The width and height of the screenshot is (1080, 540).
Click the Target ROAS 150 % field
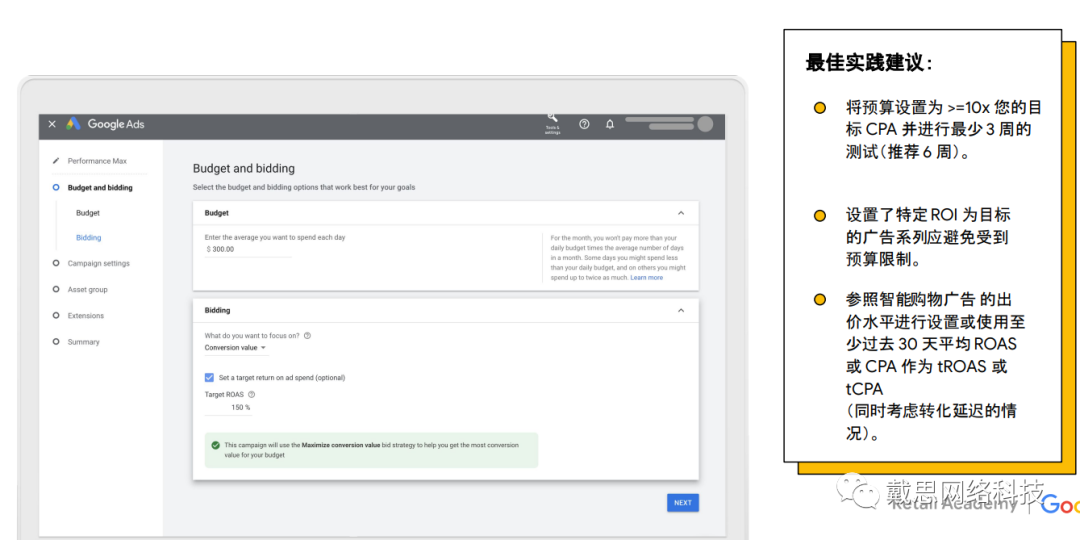tap(229, 408)
